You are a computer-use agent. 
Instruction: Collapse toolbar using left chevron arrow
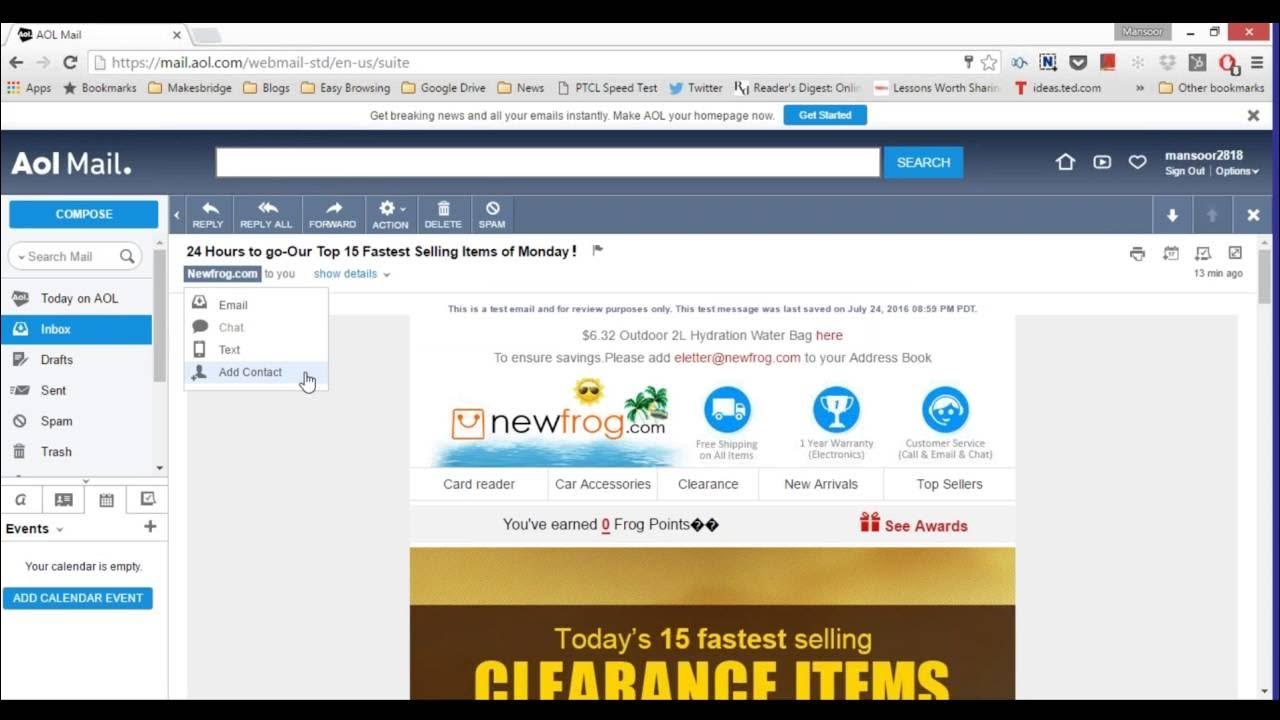coord(177,215)
